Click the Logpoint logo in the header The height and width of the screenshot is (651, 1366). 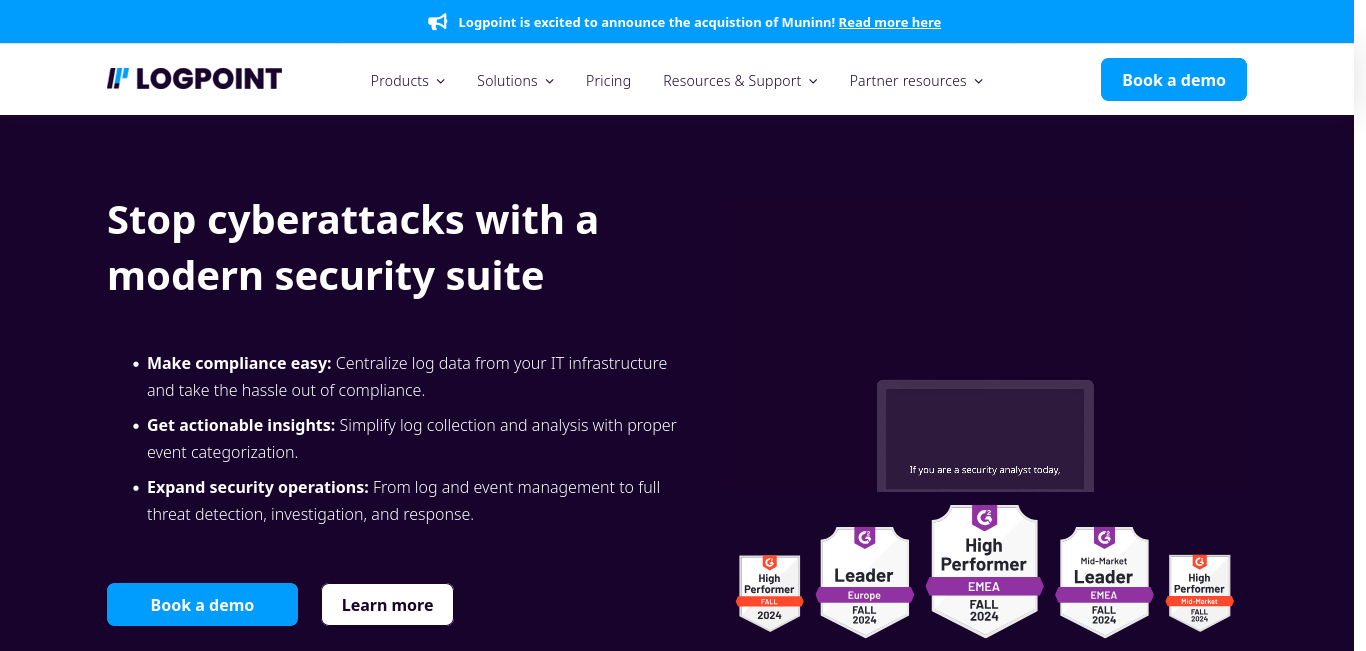(x=194, y=79)
